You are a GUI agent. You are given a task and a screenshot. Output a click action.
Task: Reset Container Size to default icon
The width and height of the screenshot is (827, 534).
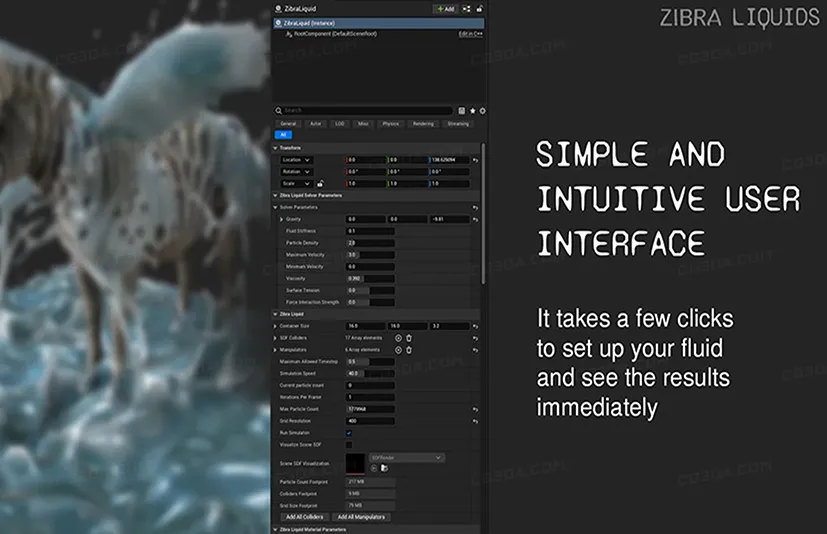point(475,327)
